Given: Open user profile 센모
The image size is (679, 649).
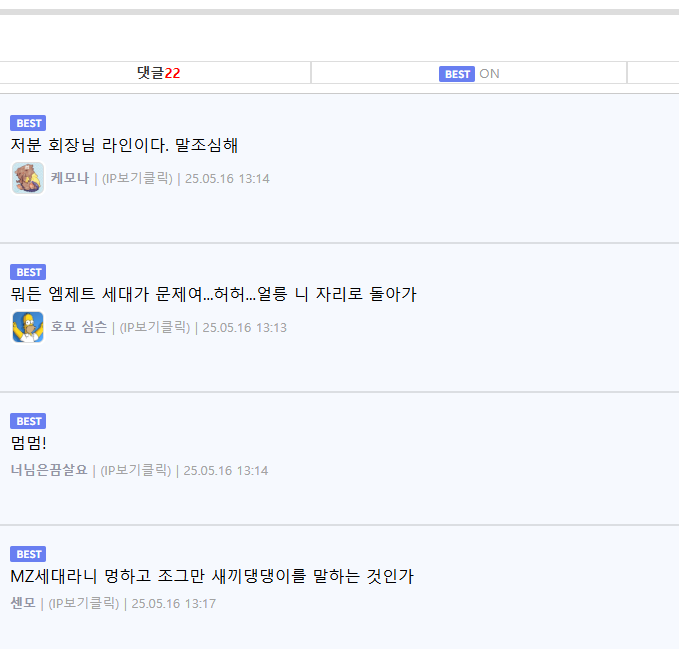Looking at the screenshot, I should point(23,603).
